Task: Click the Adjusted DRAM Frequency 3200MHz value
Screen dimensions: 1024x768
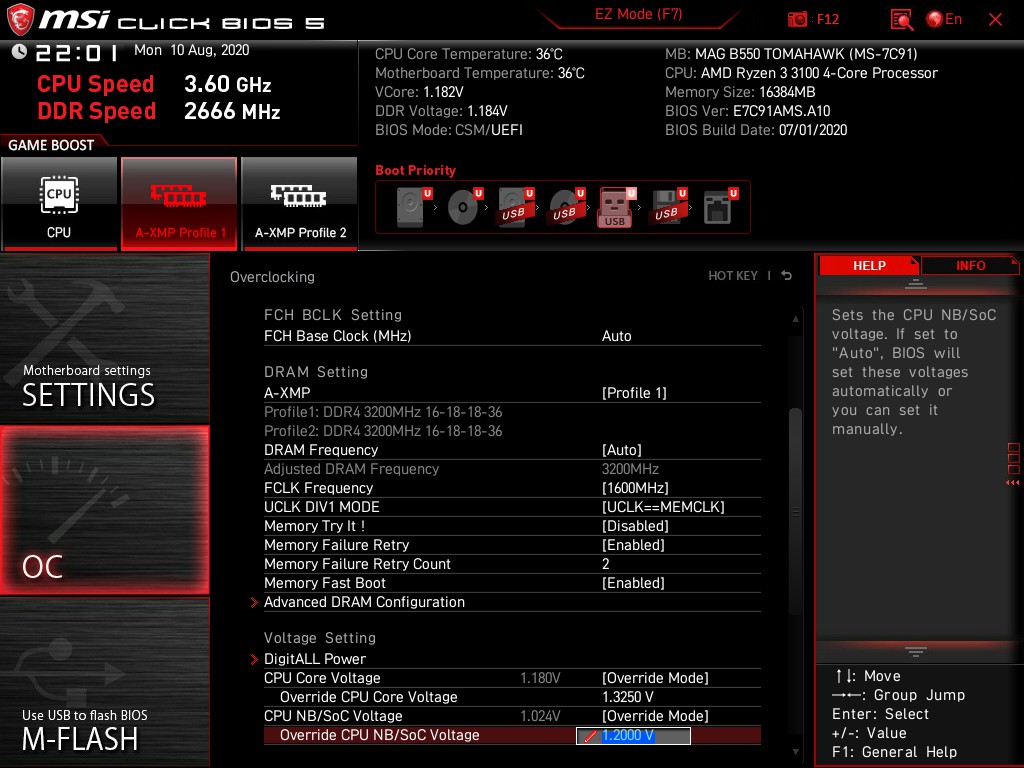Action: (x=630, y=469)
